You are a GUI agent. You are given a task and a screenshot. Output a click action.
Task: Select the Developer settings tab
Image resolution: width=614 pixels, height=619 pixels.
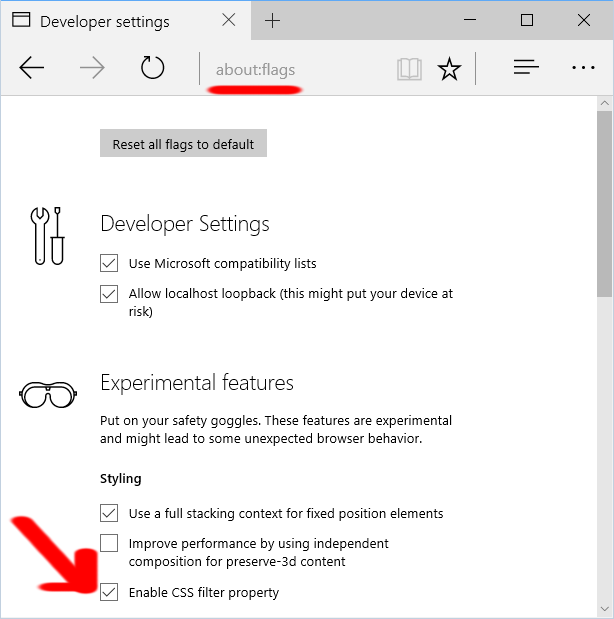pos(126,21)
